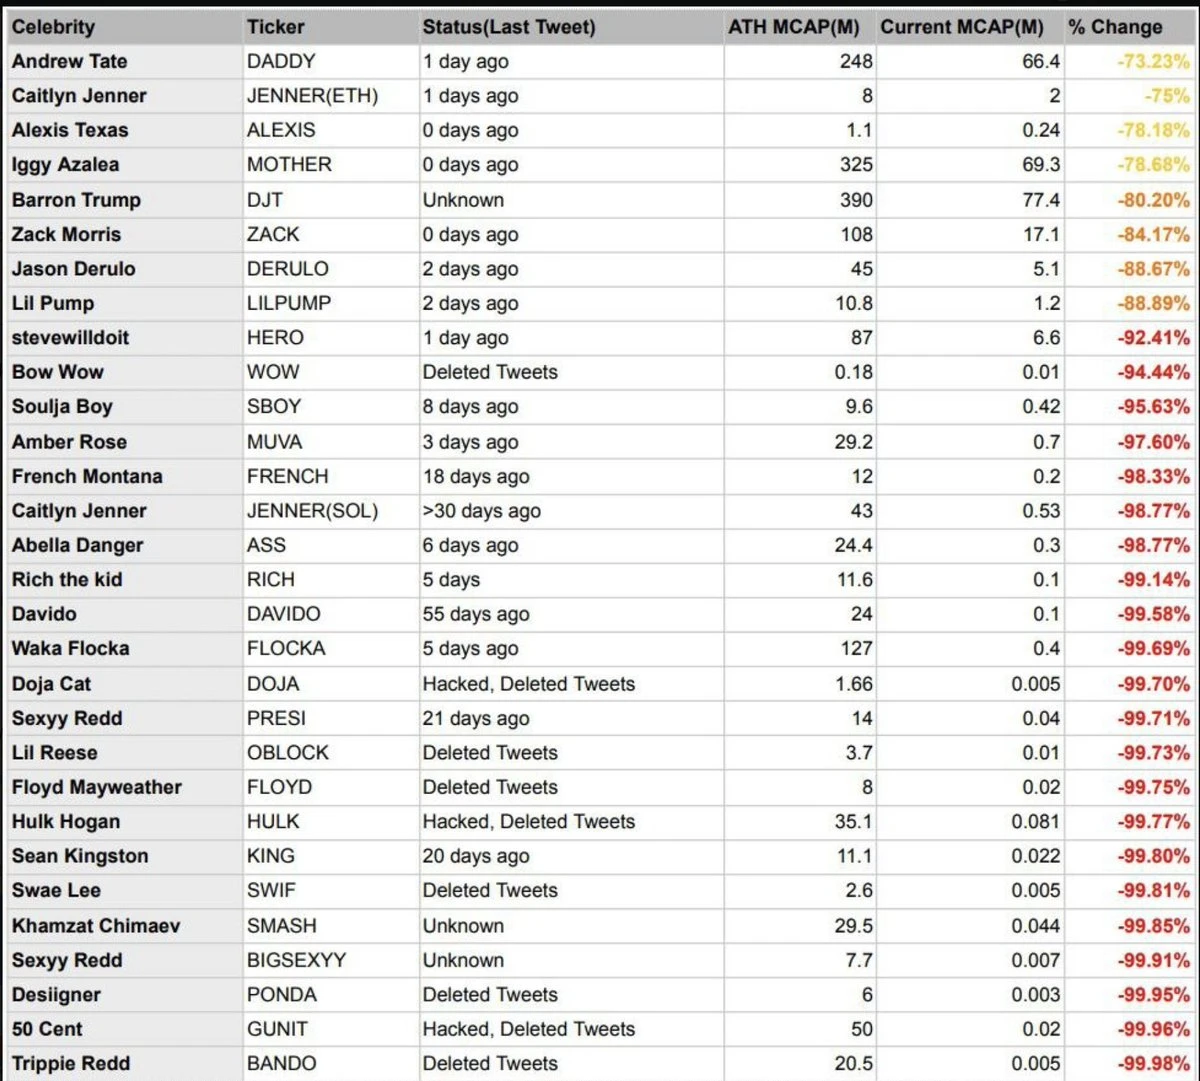Image resolution: width=1200 pixels, height=1081 pixels.
Task: Select the GUNIT ticker cell
Action: coord(277,1029)
